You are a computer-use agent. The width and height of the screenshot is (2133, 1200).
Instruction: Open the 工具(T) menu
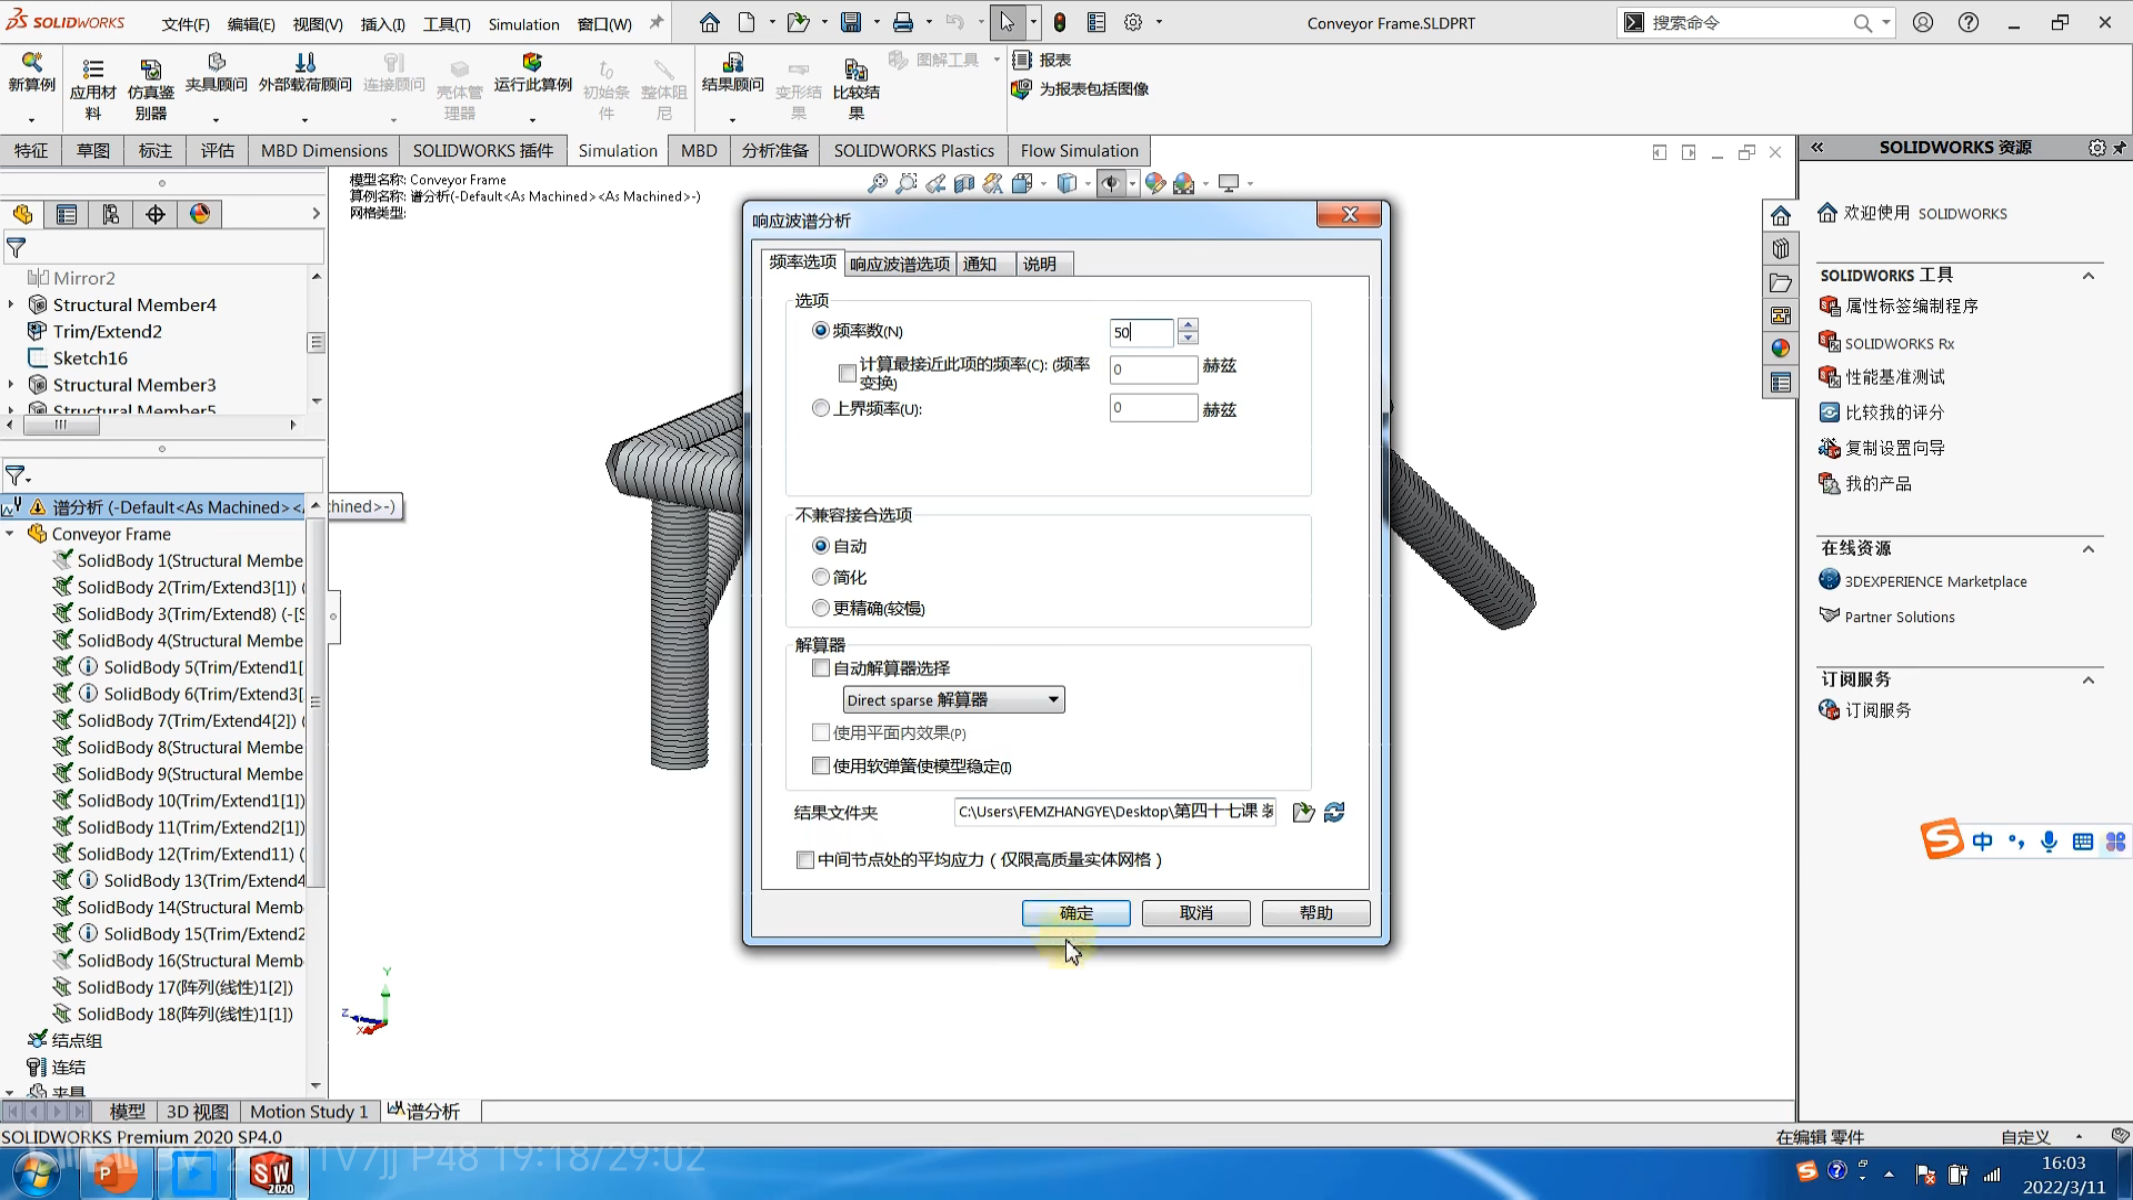[x=446, y=24]
